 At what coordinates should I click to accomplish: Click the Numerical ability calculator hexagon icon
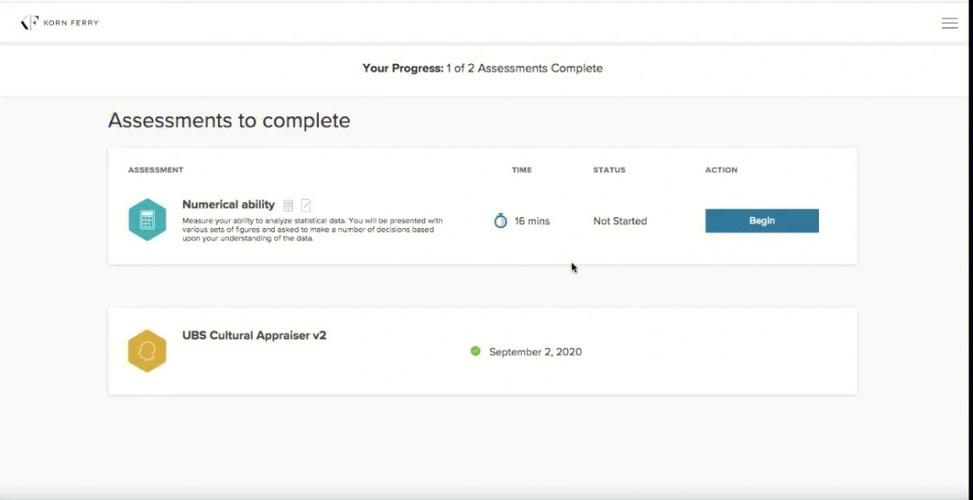pyautogui.click(x=147, y=220)
